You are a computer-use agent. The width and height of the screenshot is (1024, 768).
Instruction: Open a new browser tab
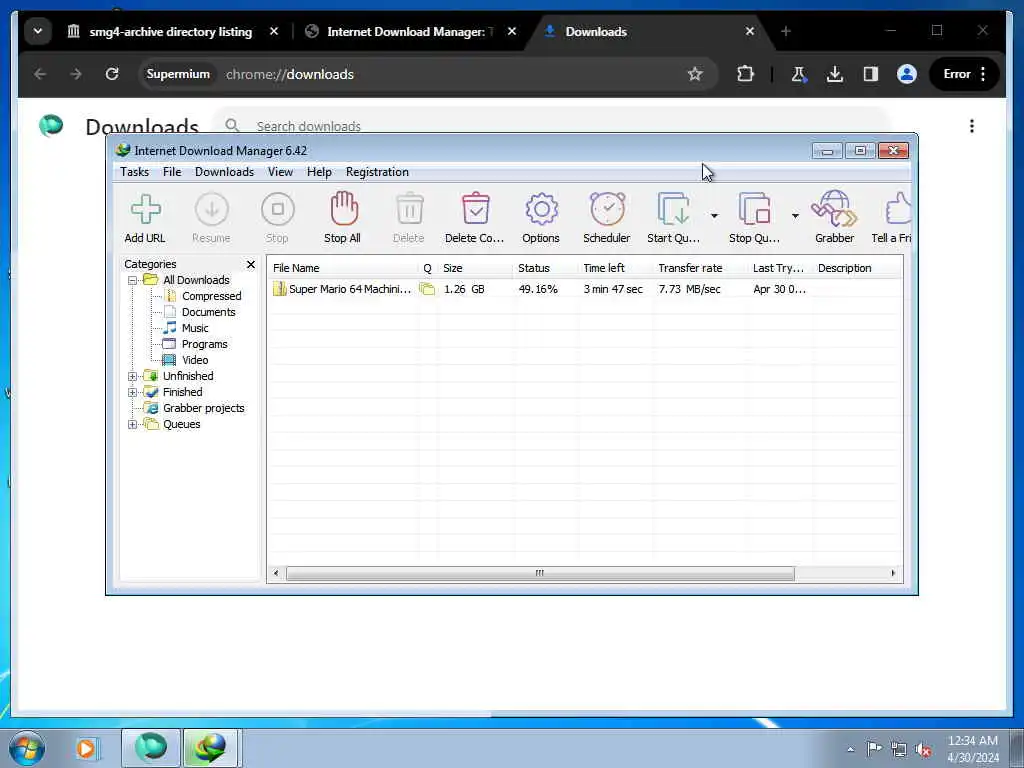[x=786, y=31]
